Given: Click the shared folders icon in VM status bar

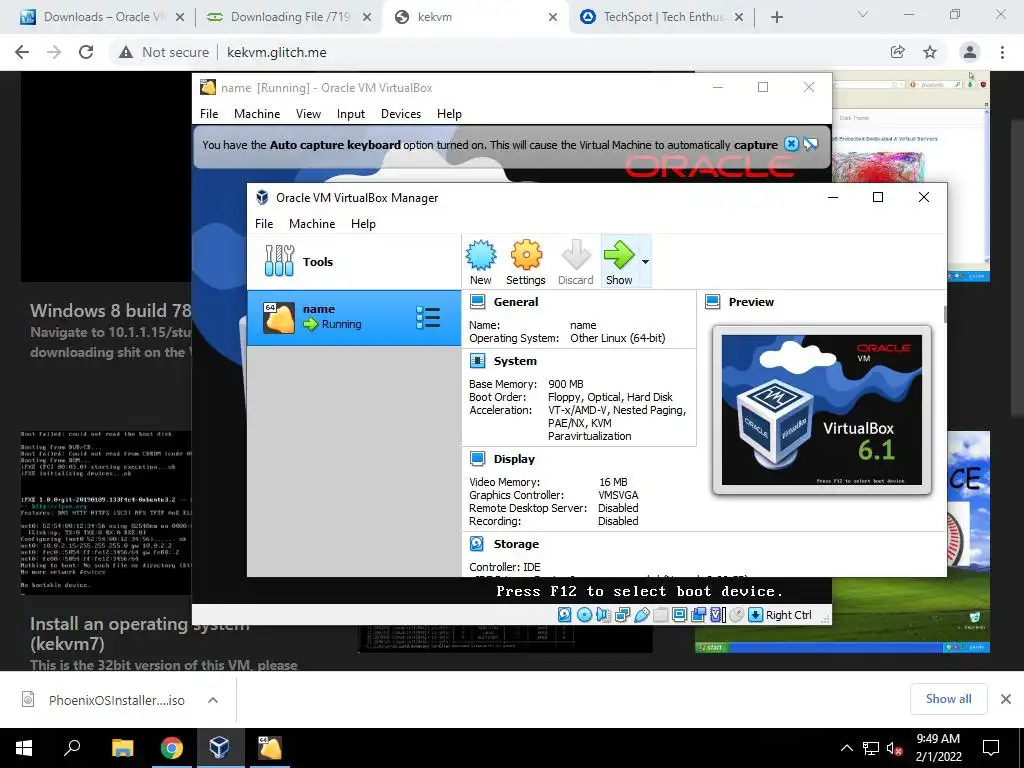Looking at the screenshot, I should 660,615.
